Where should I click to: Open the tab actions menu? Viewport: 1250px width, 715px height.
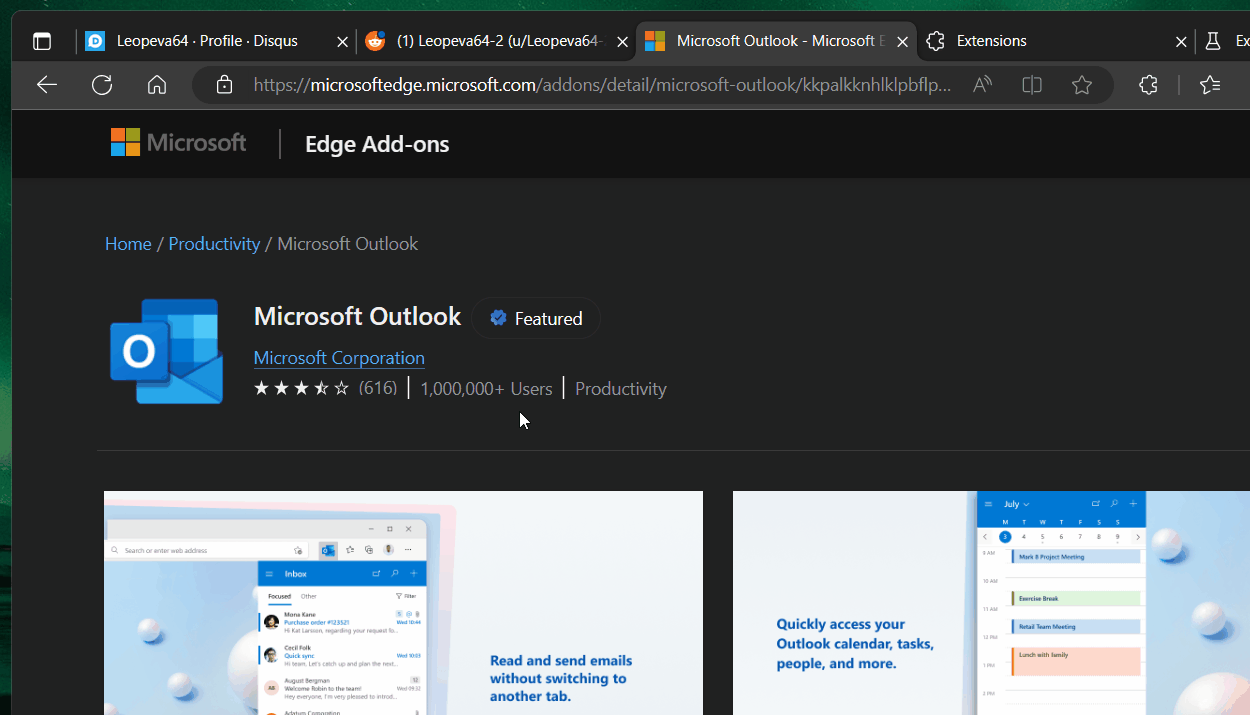coord(41,40)
